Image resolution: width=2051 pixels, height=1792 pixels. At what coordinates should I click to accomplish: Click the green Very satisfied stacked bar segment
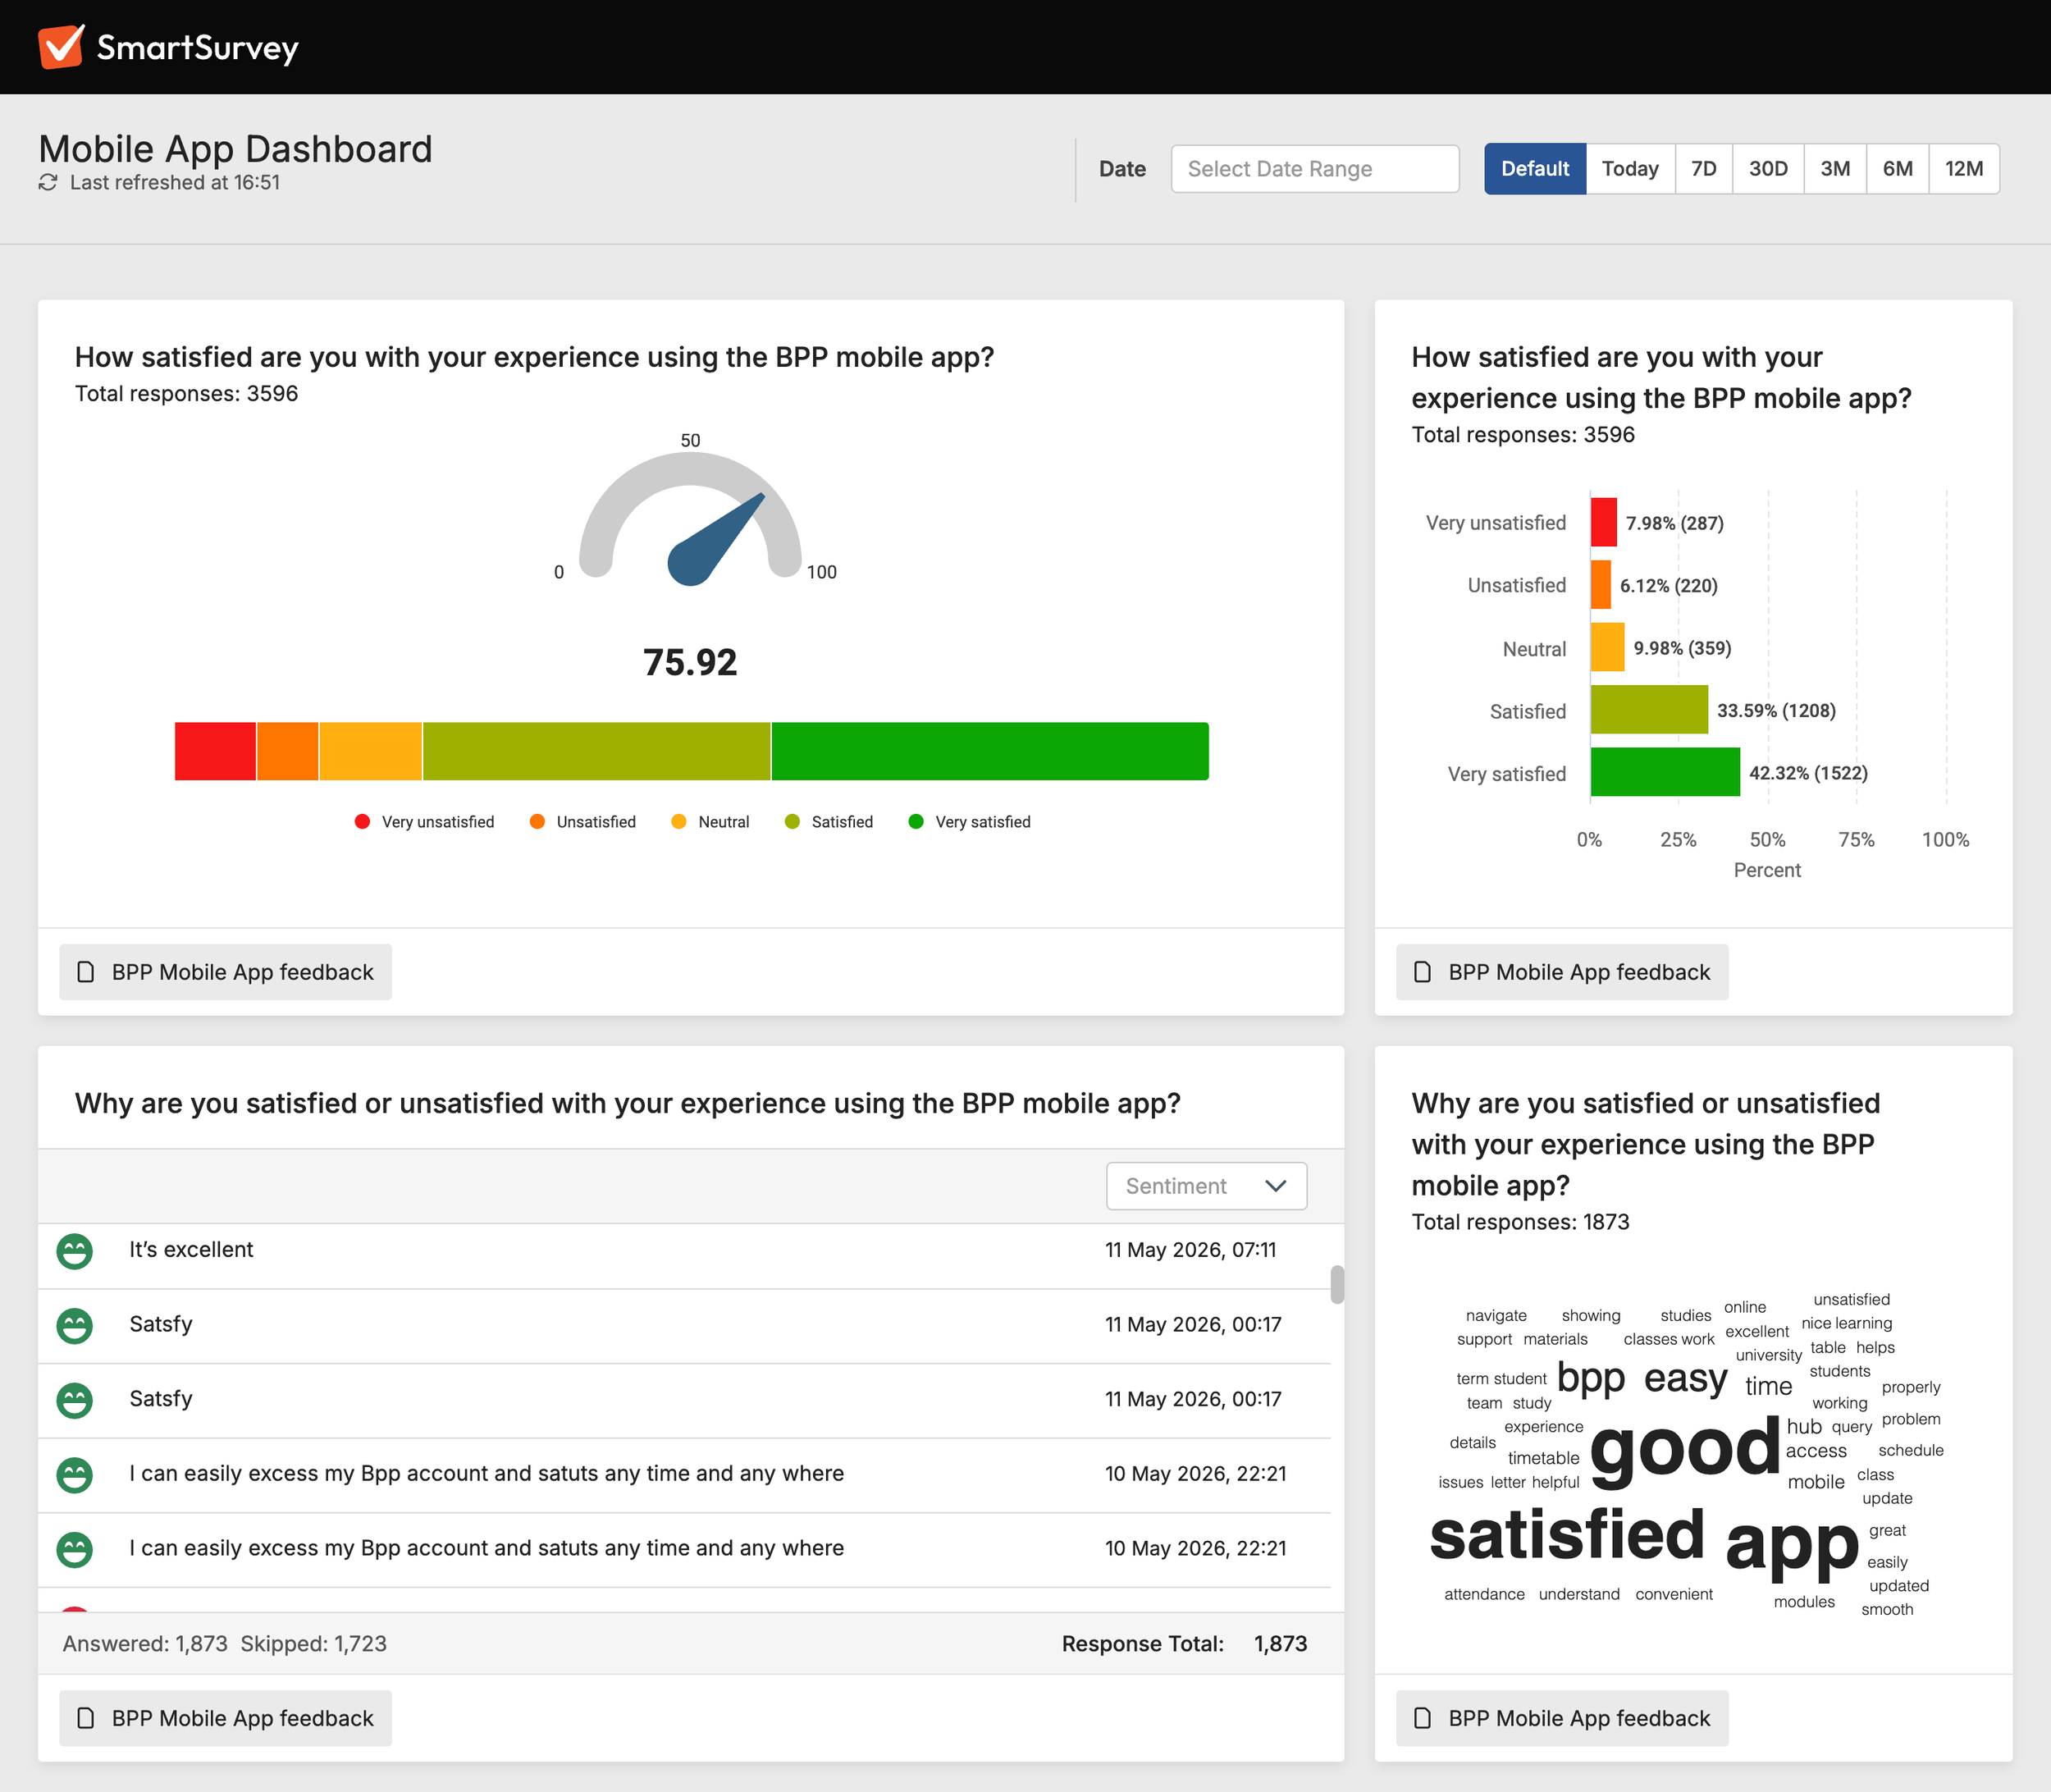pos(990,751)
